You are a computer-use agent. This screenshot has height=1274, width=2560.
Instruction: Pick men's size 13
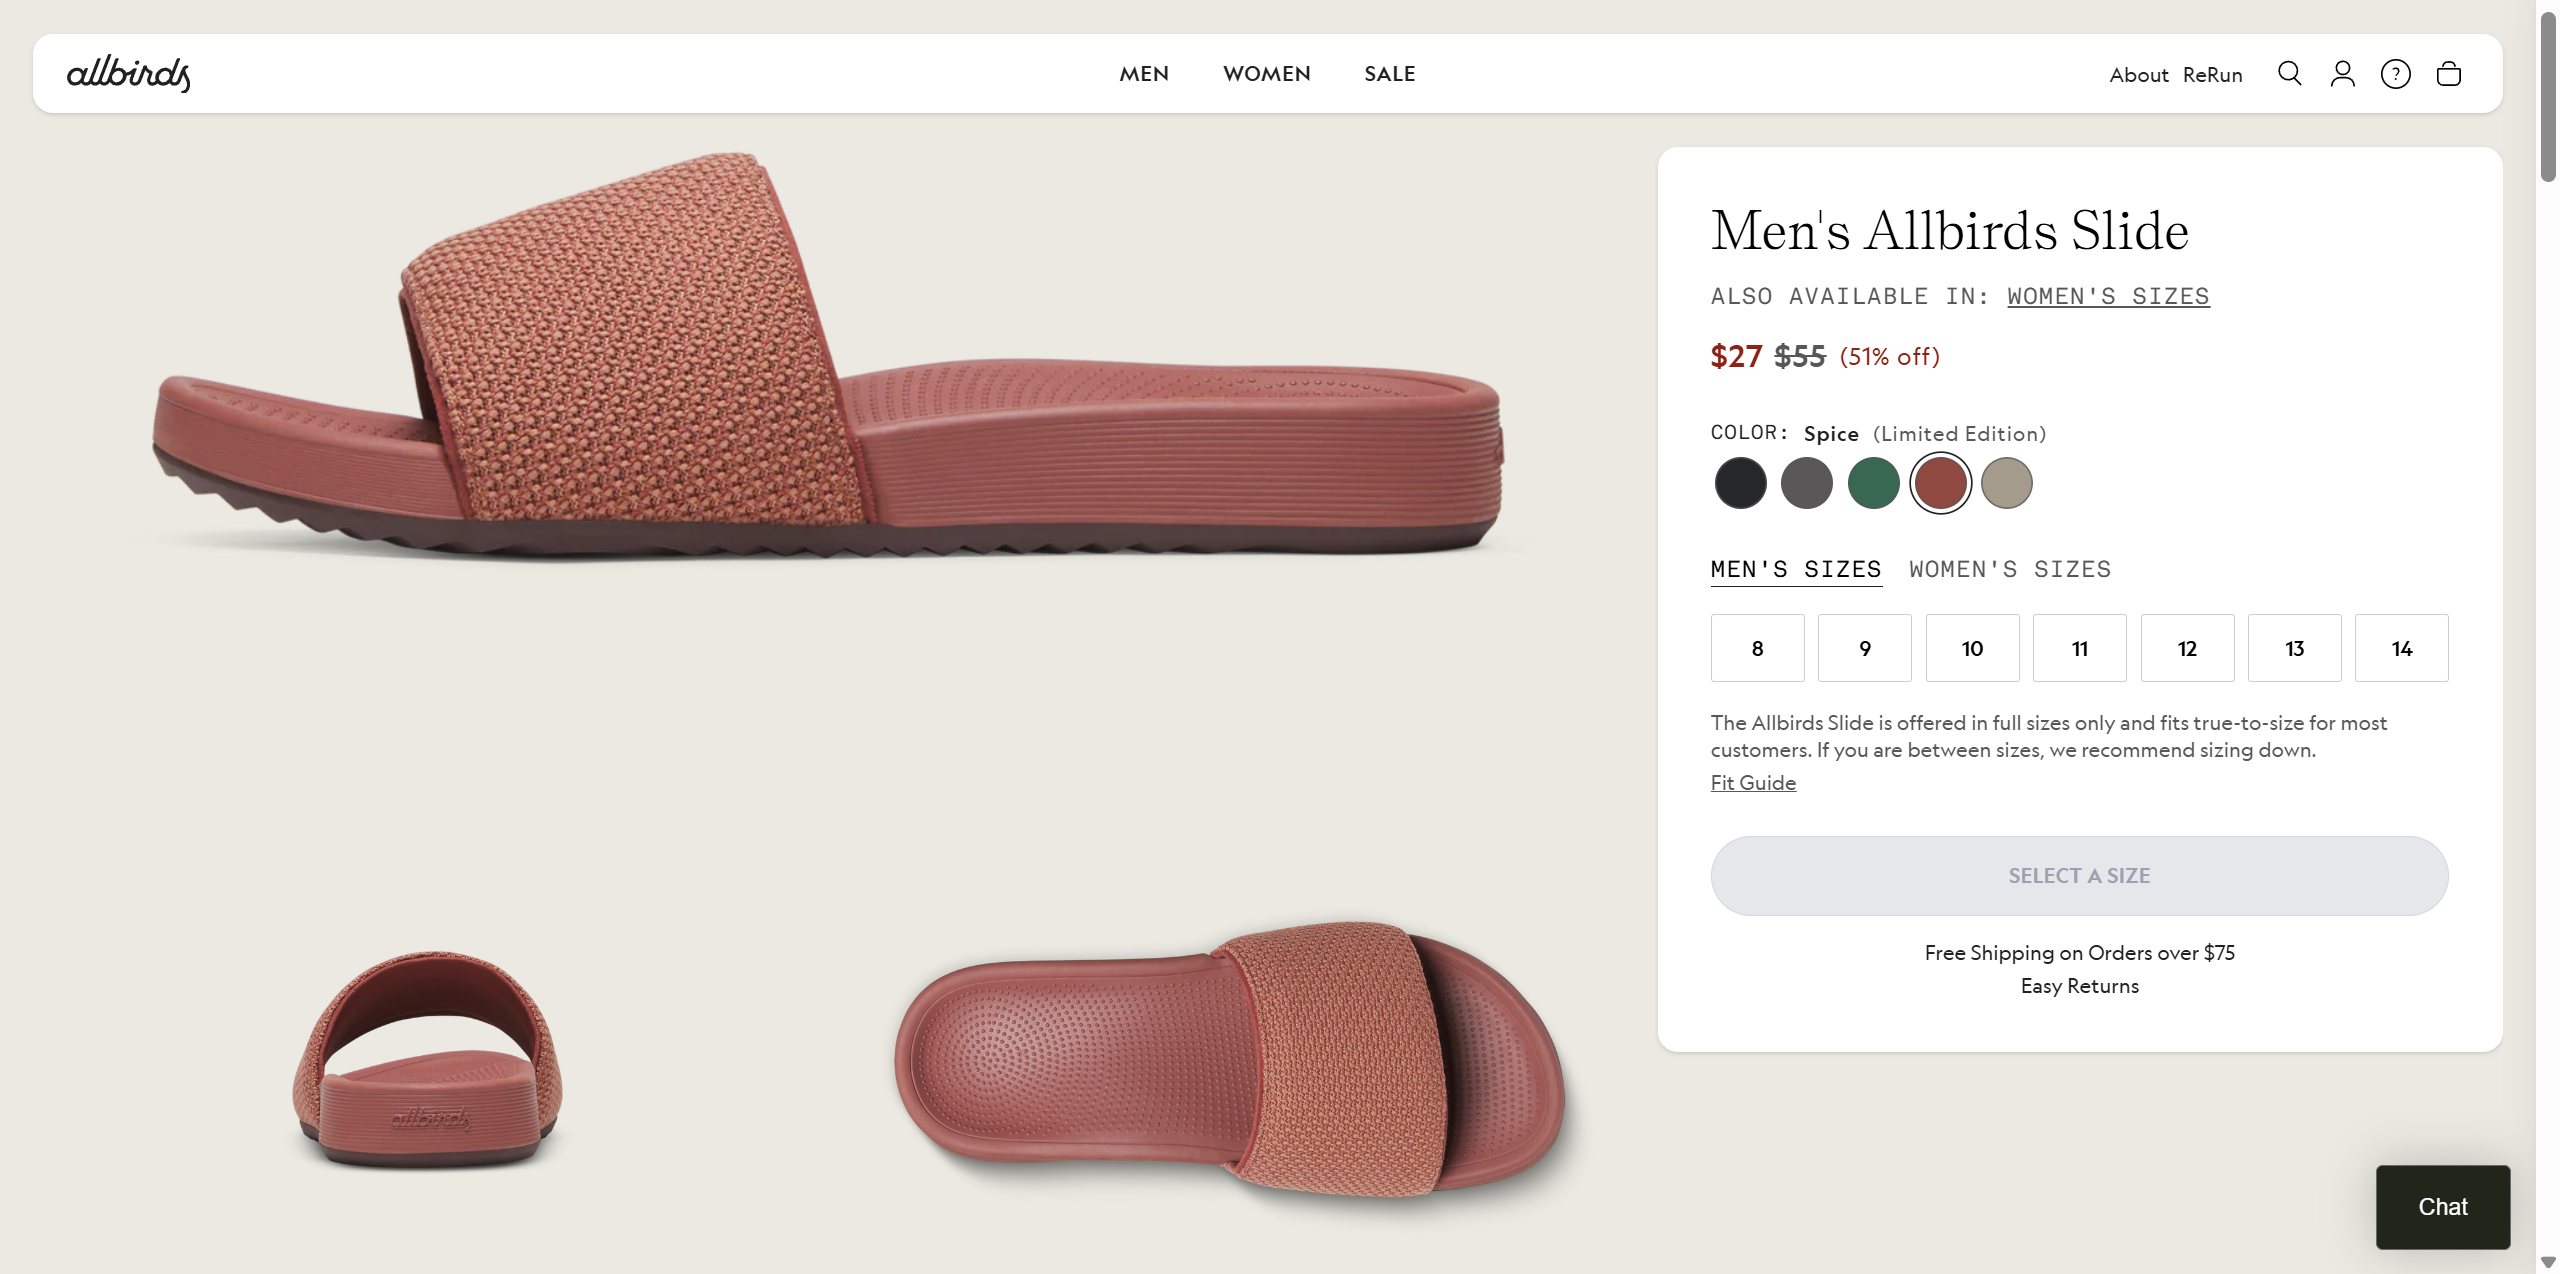coord(2294,648)
